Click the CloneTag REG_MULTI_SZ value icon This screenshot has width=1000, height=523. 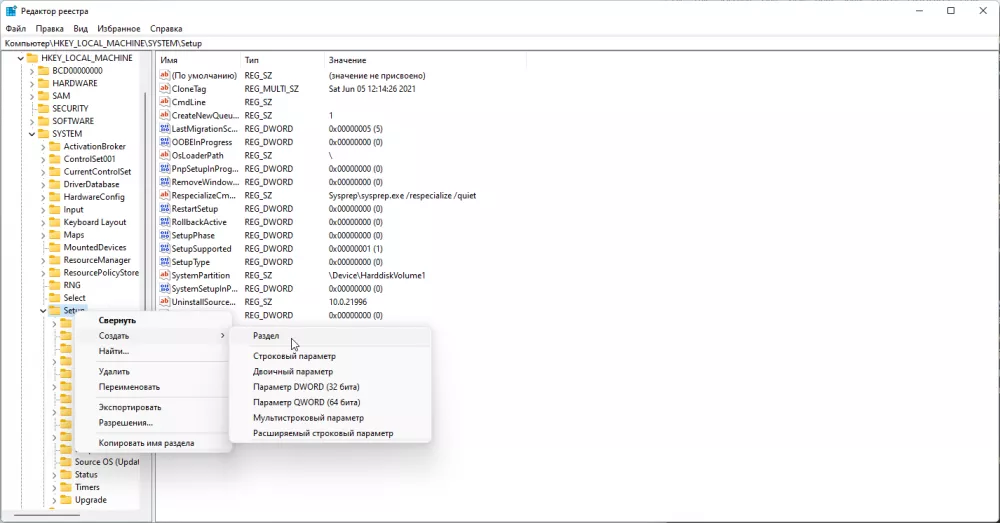point(164,89)
